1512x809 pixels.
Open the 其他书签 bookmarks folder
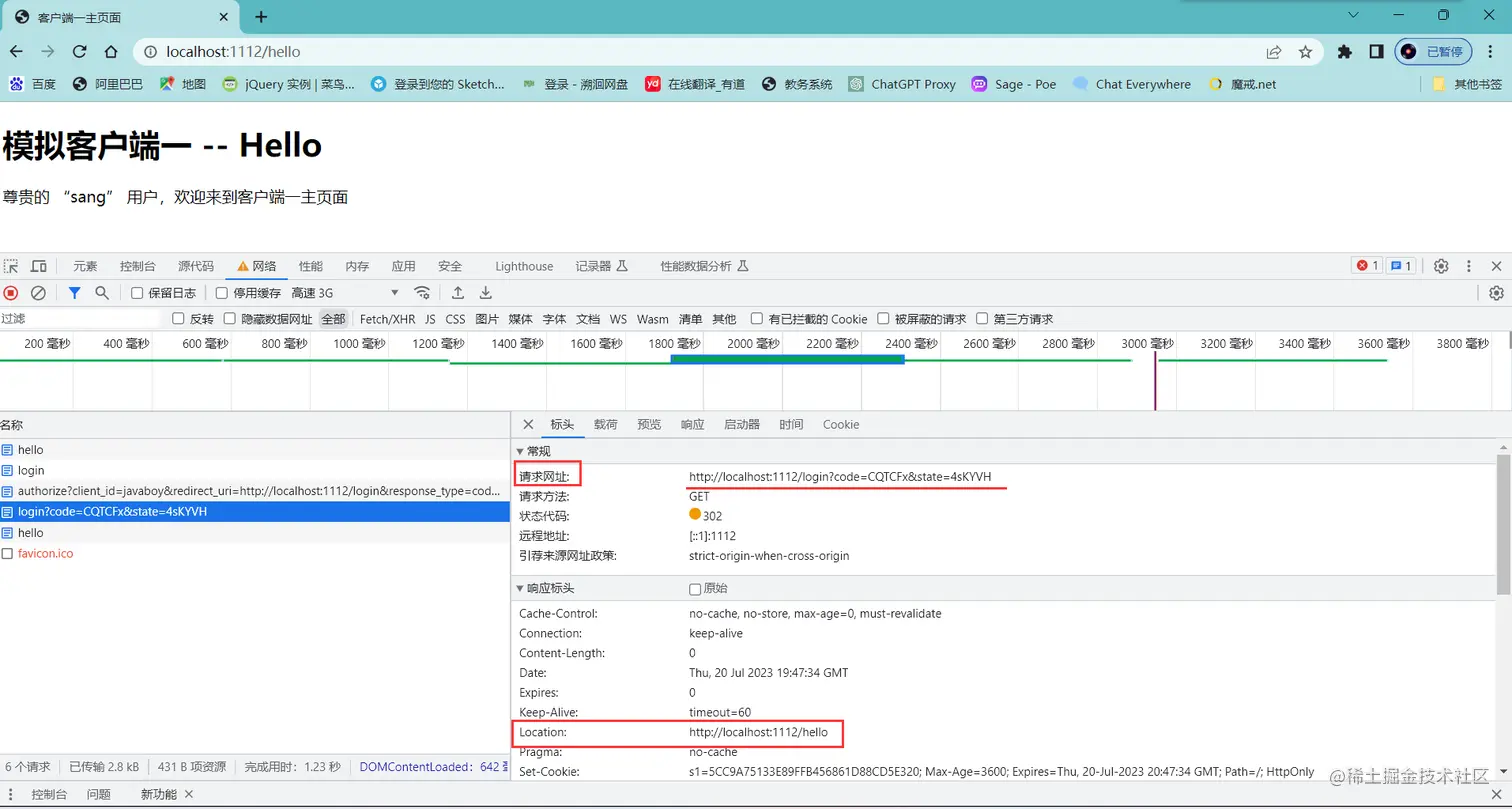click(1467, 85)
